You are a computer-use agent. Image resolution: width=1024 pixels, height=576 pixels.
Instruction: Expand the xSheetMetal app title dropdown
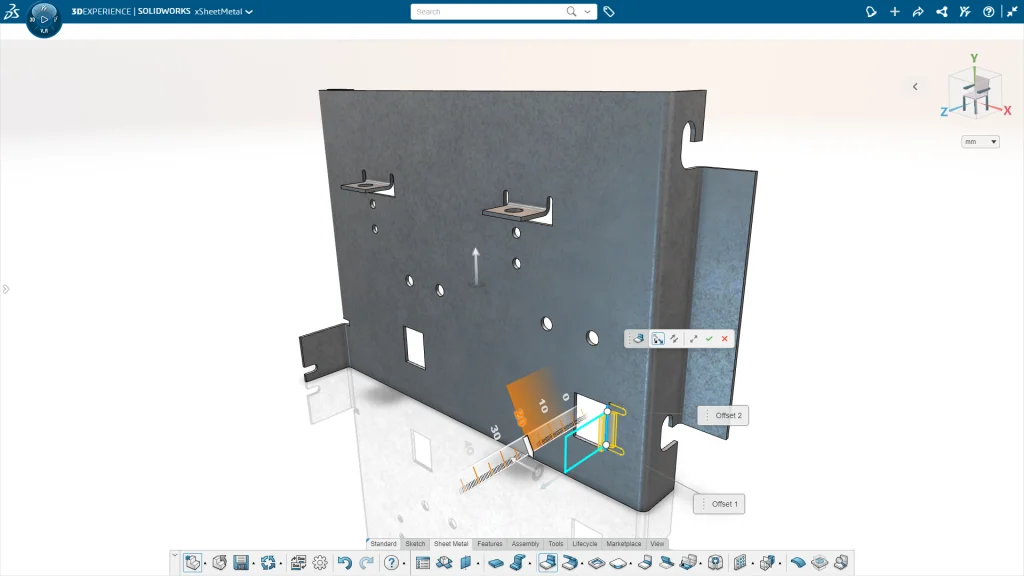tap(249, 12)
